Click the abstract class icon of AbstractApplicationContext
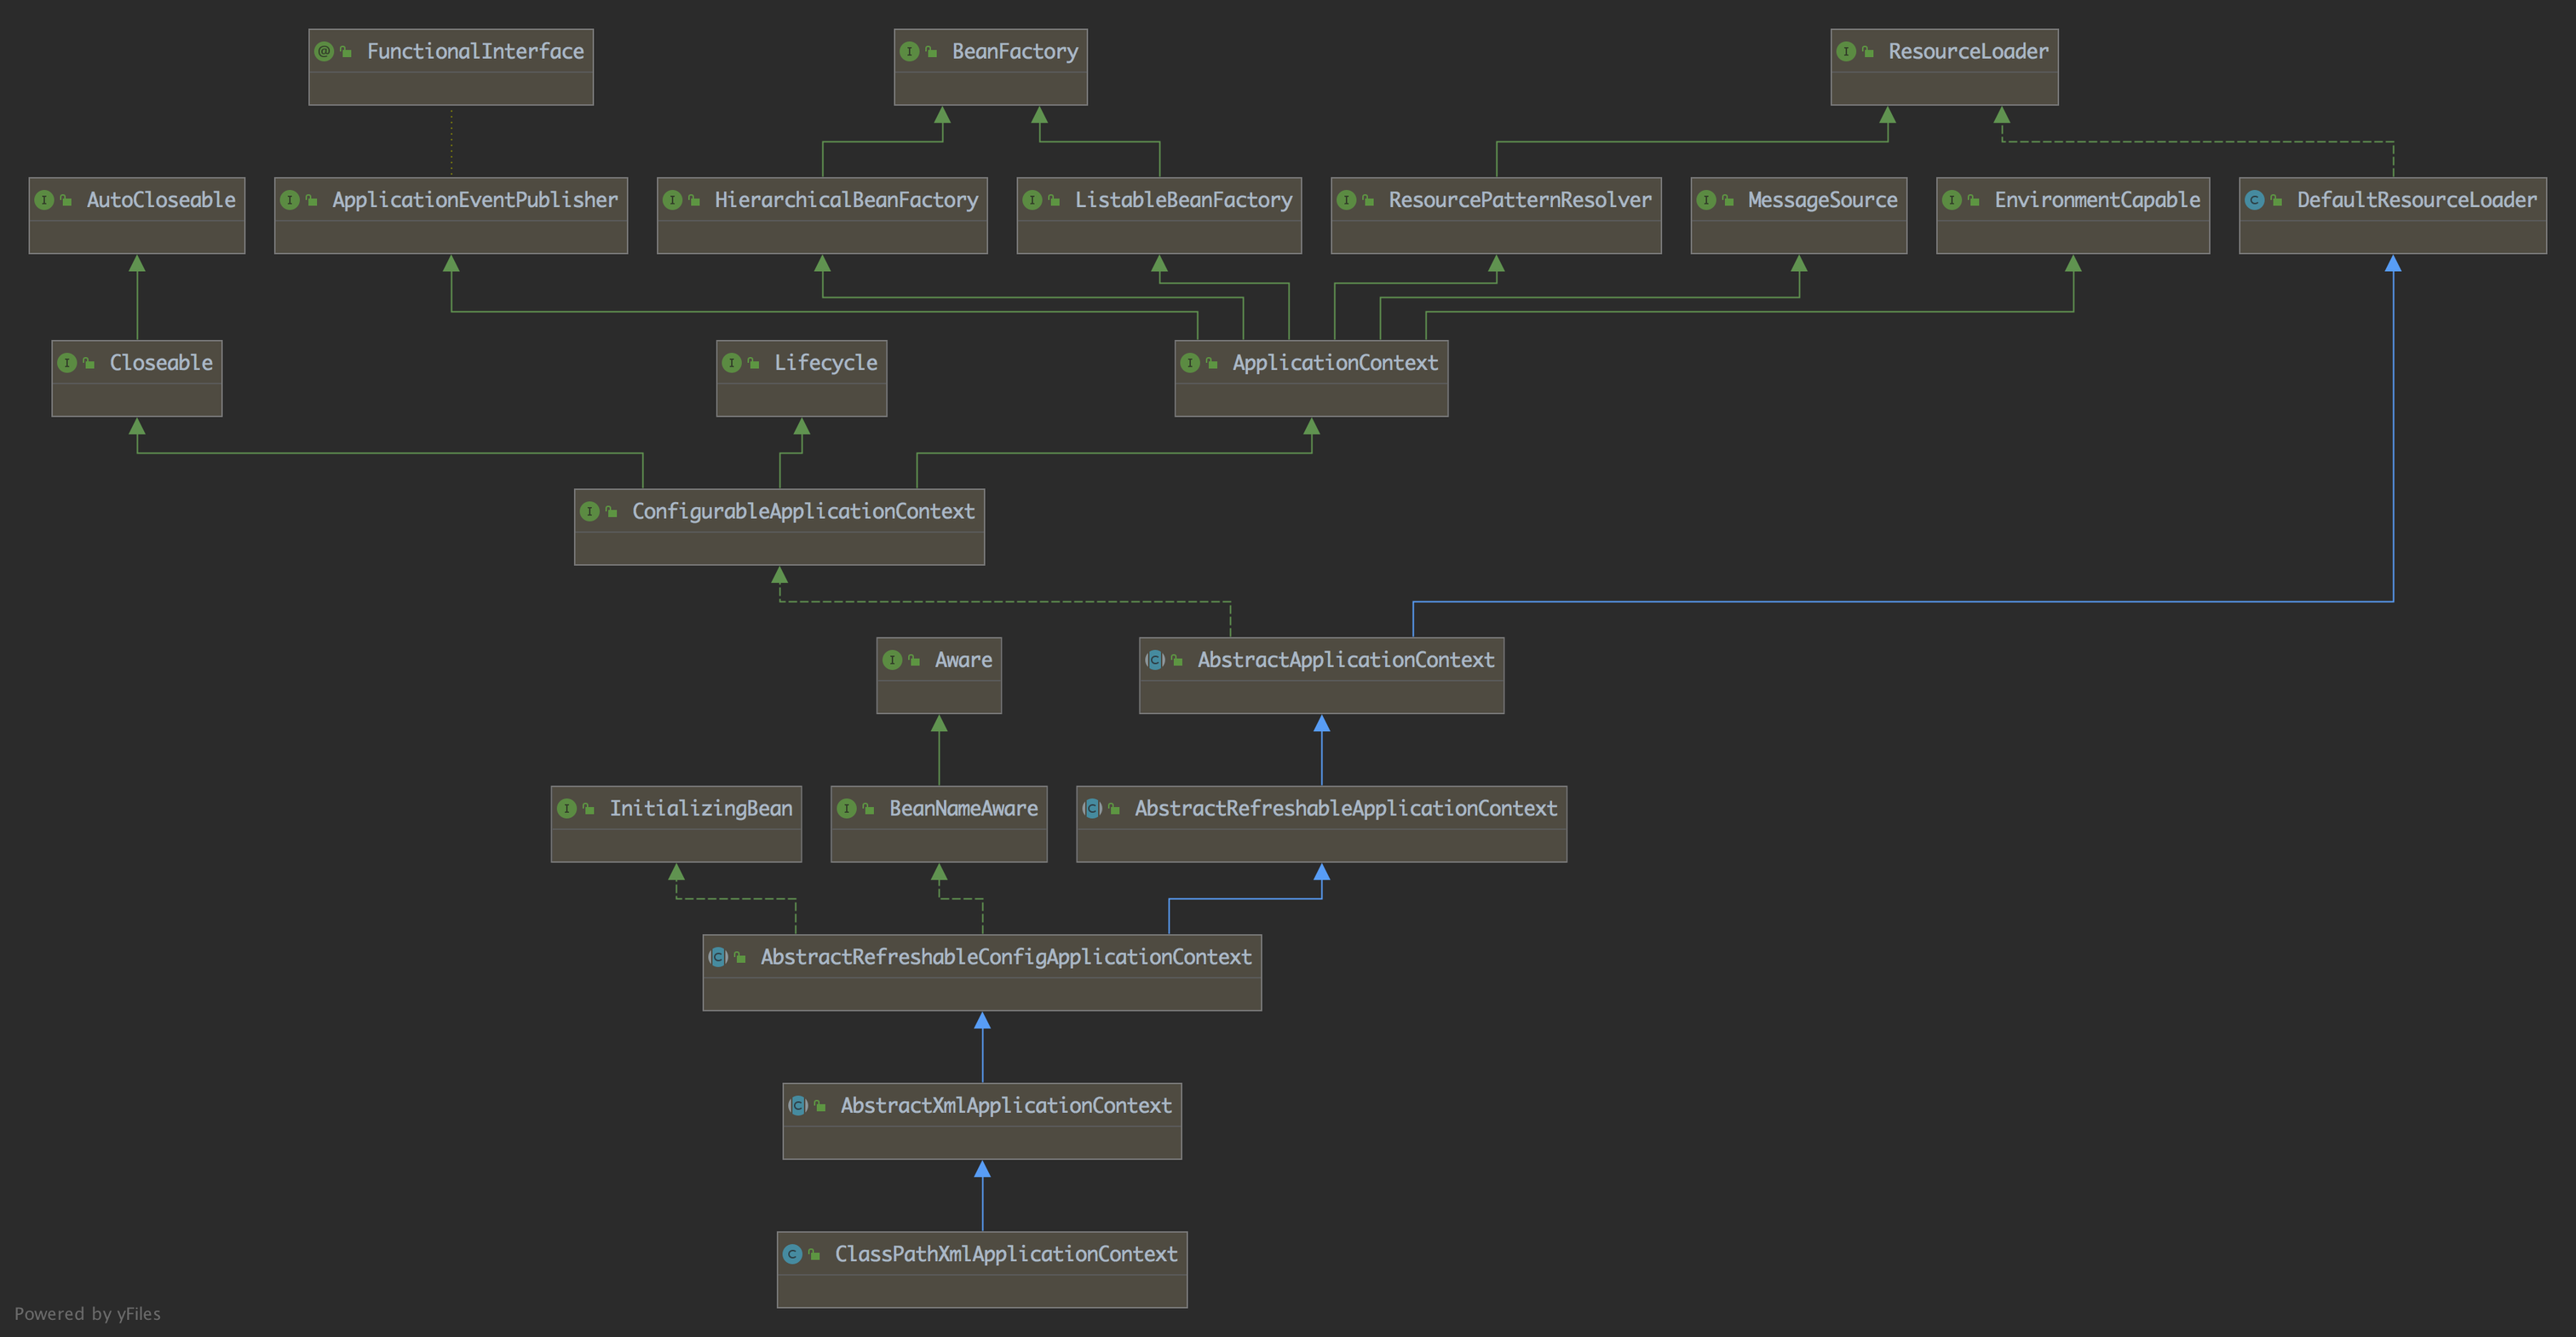The image size is (2576, 1337). tap(1155, 660)
